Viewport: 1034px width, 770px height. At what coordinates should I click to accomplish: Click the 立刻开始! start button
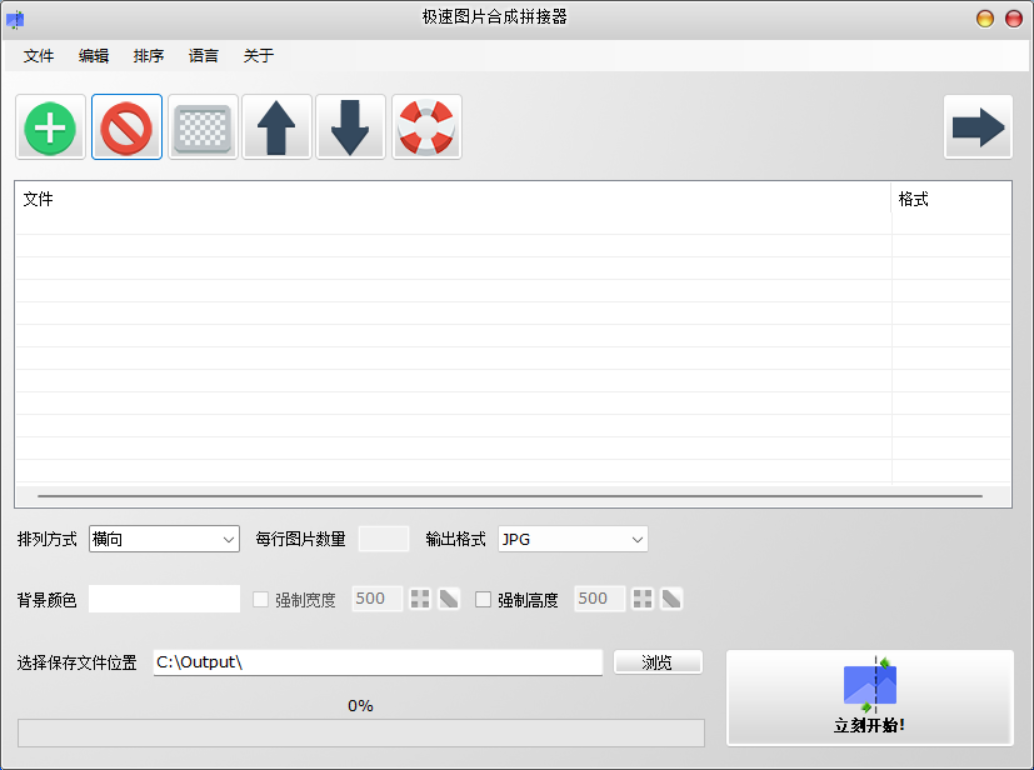click(870, 698)
